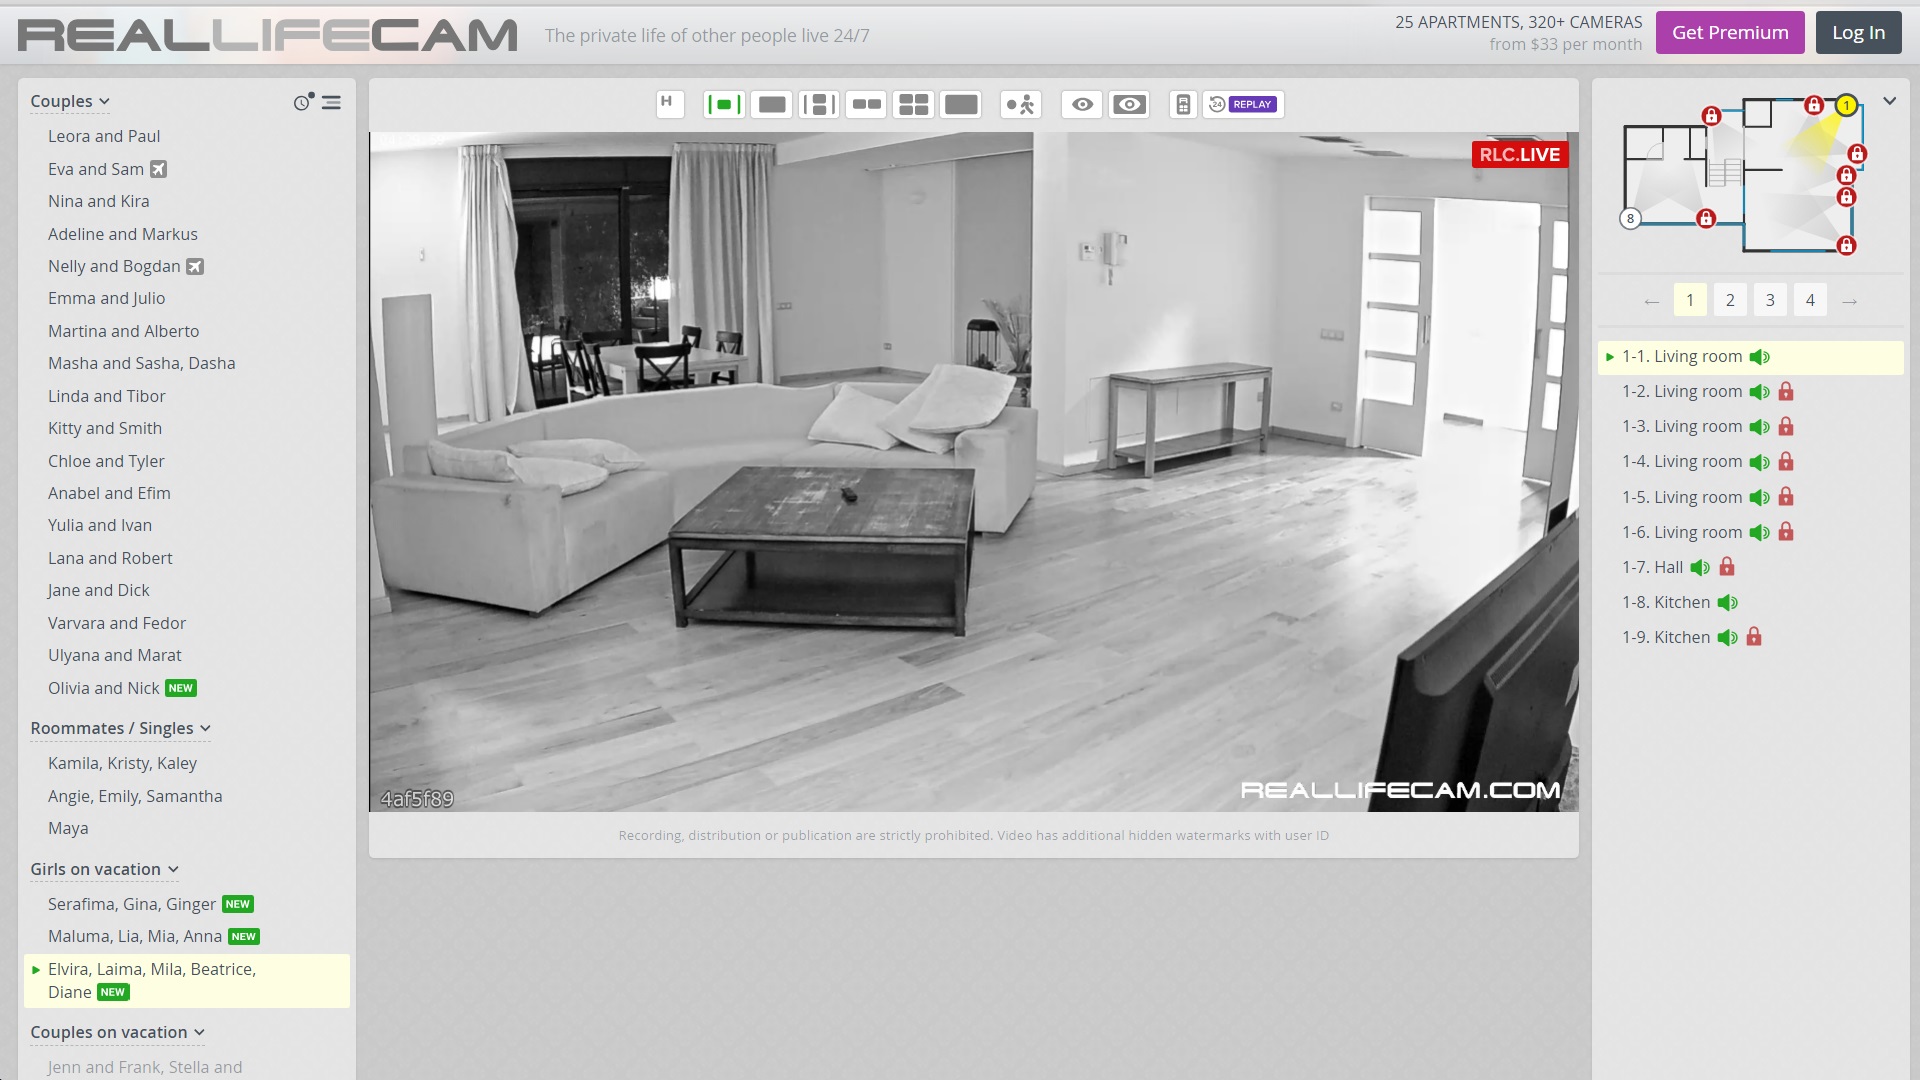Viewport: 1920px width, 1080px height.
Task: Choose the side-by-side two-view layout
Action: click(866, 104)
